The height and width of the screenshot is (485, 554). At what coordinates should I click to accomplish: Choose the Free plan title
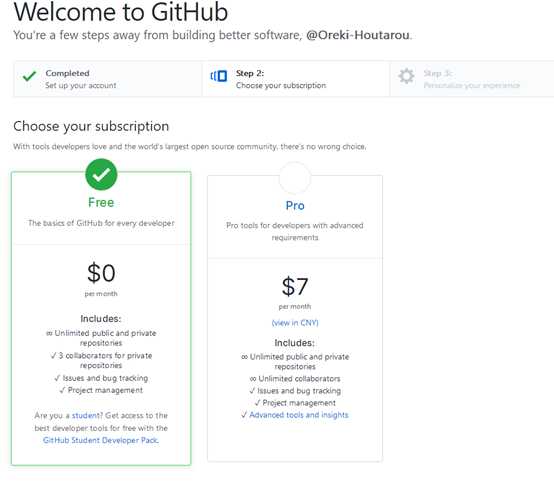pos(101,202)
